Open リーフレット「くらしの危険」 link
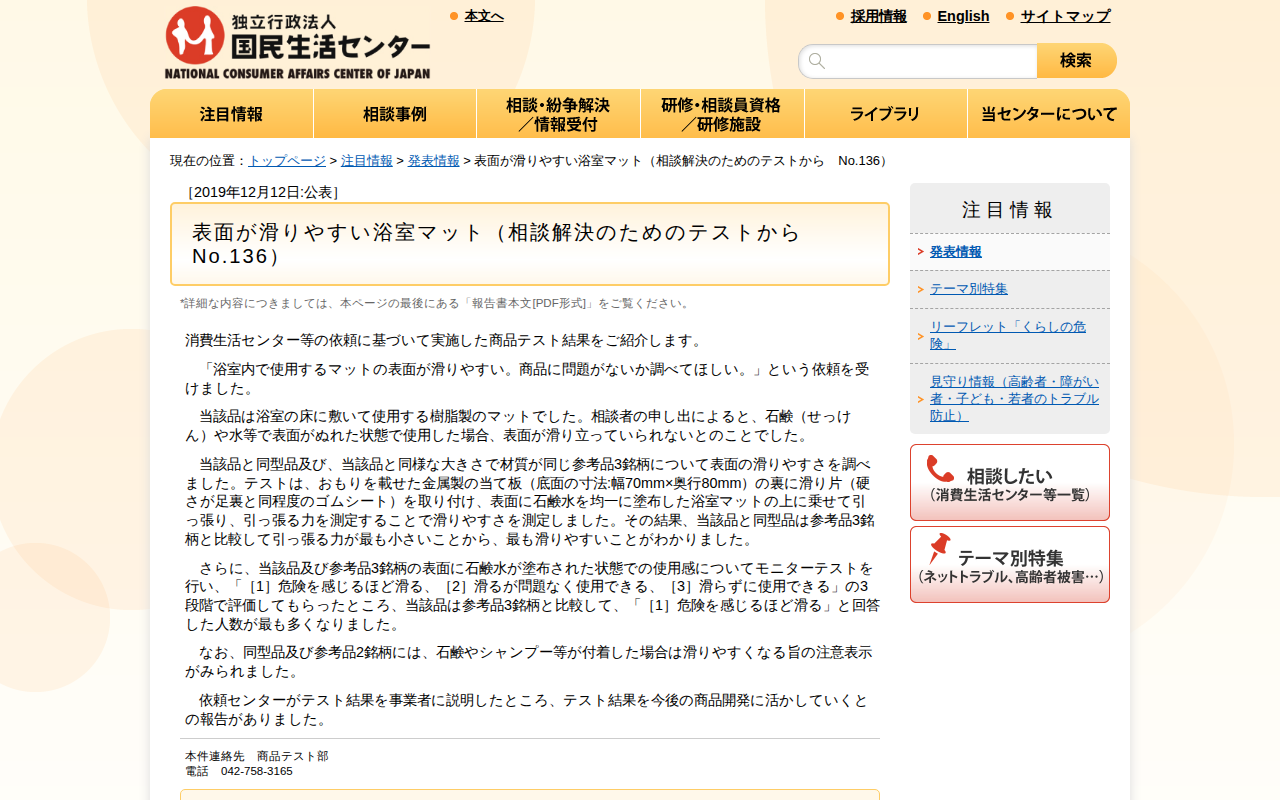The height and width of the screenshot is (800, 1280). (x=1008, y=335)
